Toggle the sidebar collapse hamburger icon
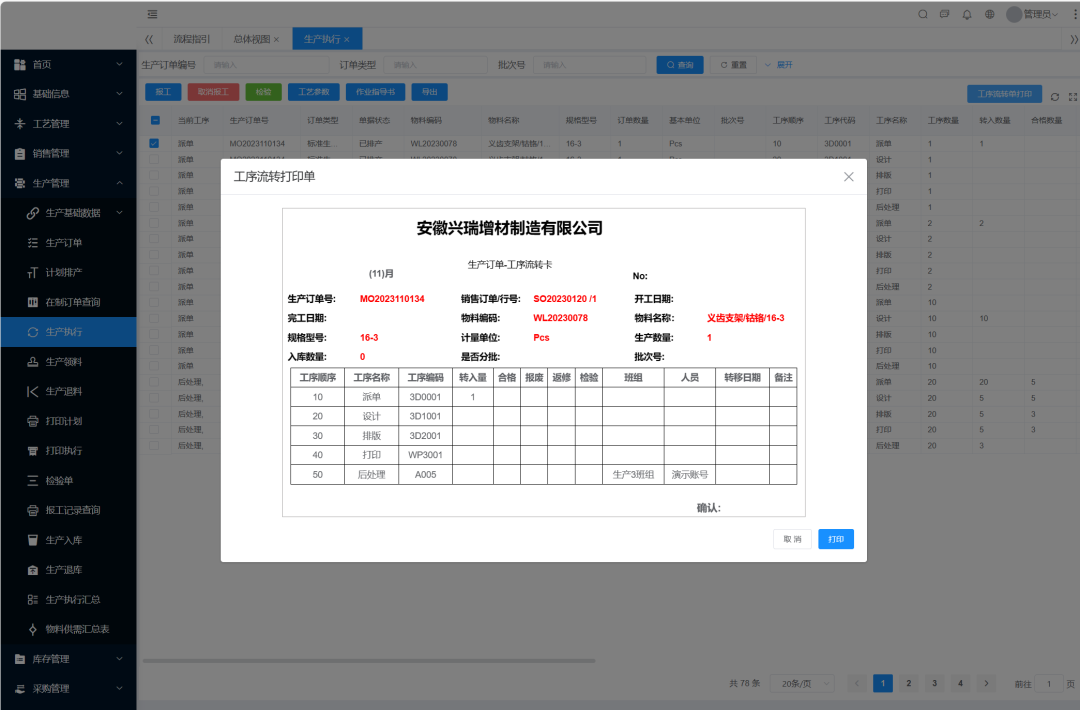Viewport: 1080px width, 710px height. pyautogui.click(x=152, y=14)
